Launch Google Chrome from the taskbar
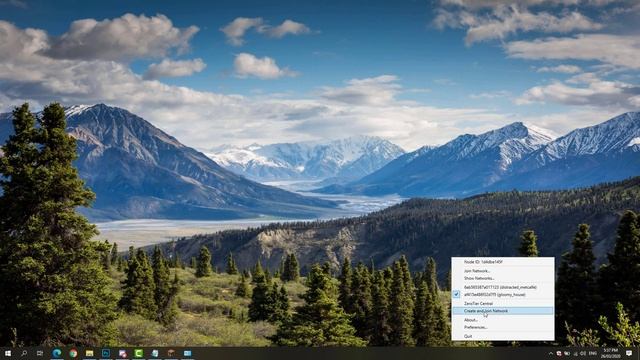This screenshot has height=360, width=640. pyautogui.click(x=73, y=353)
